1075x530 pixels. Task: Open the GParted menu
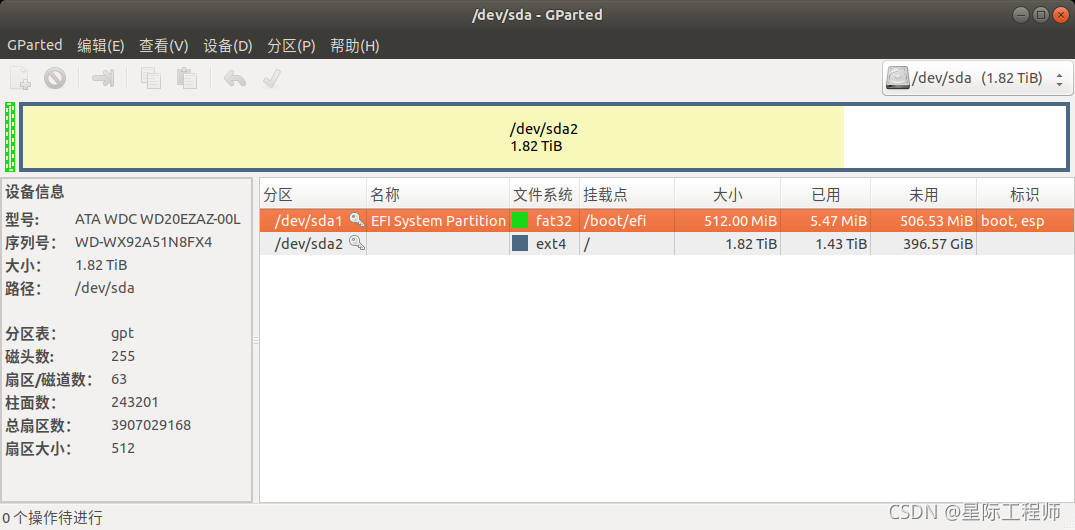(x=34, y=45)
